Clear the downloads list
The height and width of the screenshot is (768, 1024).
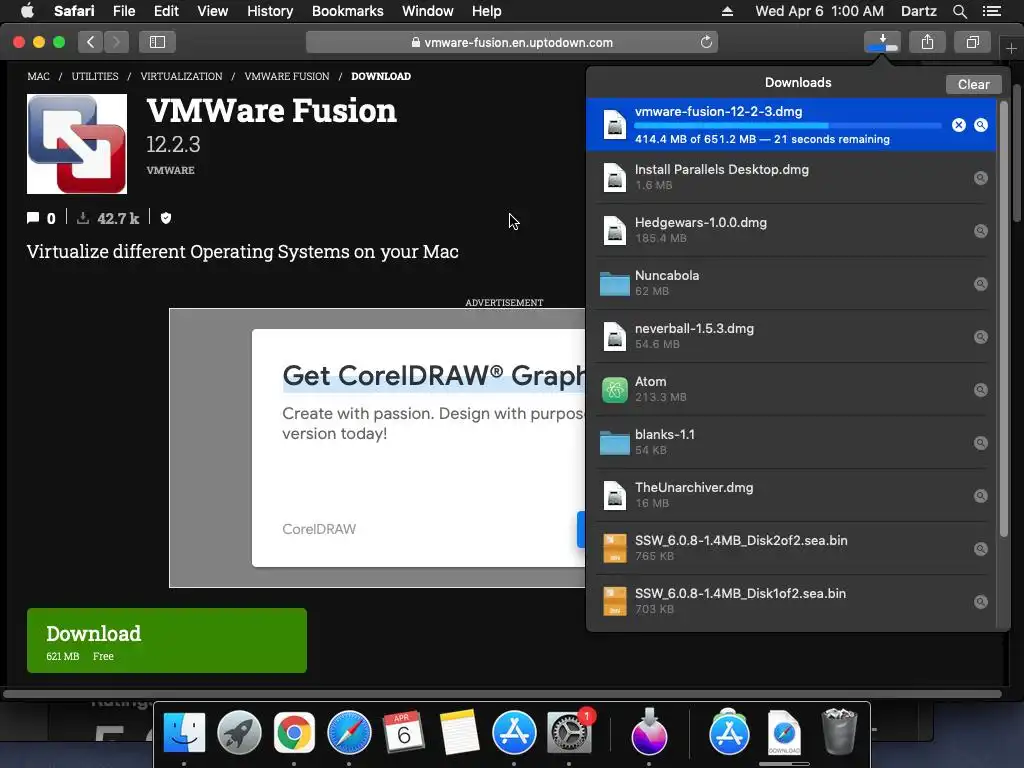(973, 84)
